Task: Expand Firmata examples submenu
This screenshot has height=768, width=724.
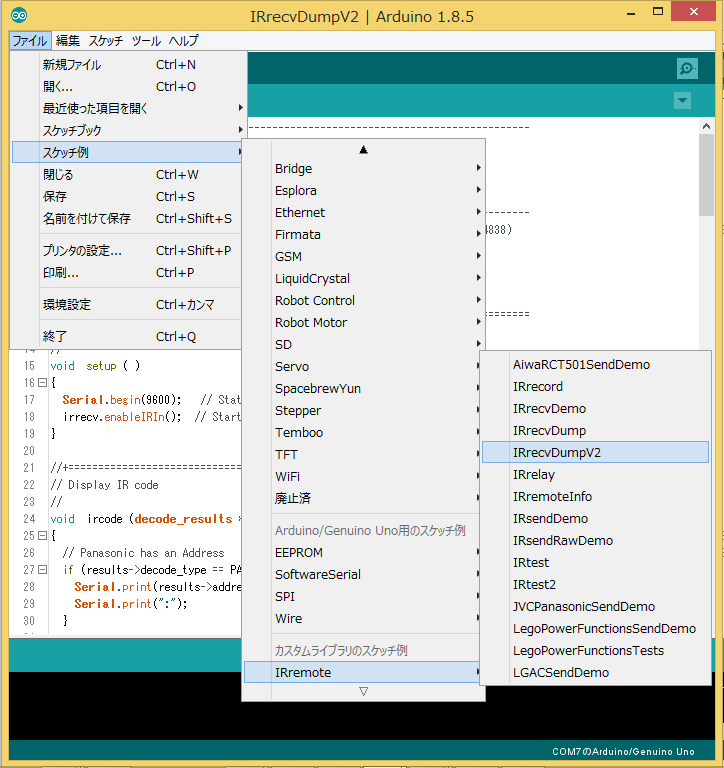Action: coord(363,235)
